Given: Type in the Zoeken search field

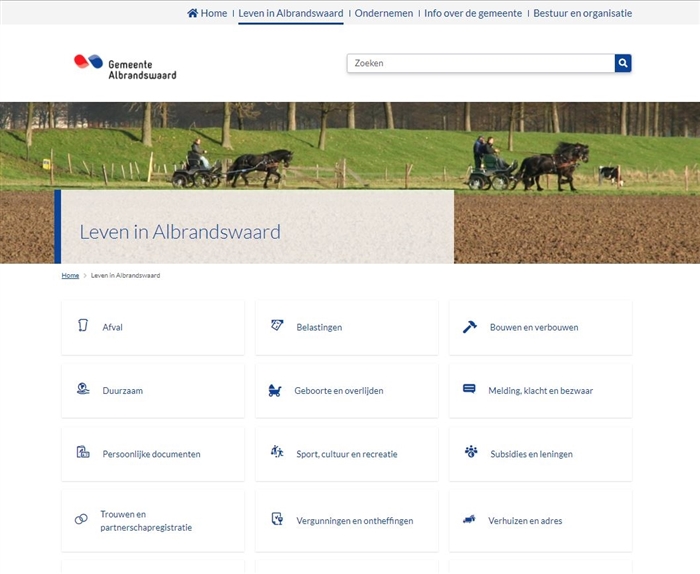Looking at the screenshot, I should click(x=480, y=63).
